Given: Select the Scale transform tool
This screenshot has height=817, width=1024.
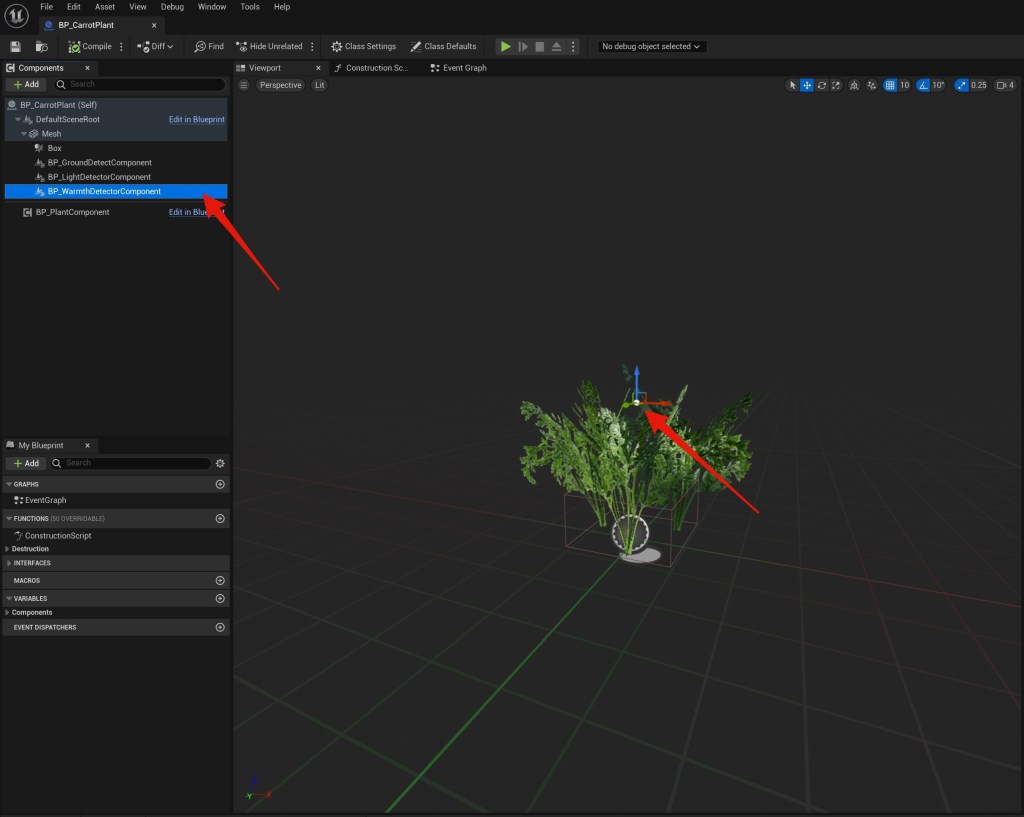Looking at the screenshot, I should point(836,85).
